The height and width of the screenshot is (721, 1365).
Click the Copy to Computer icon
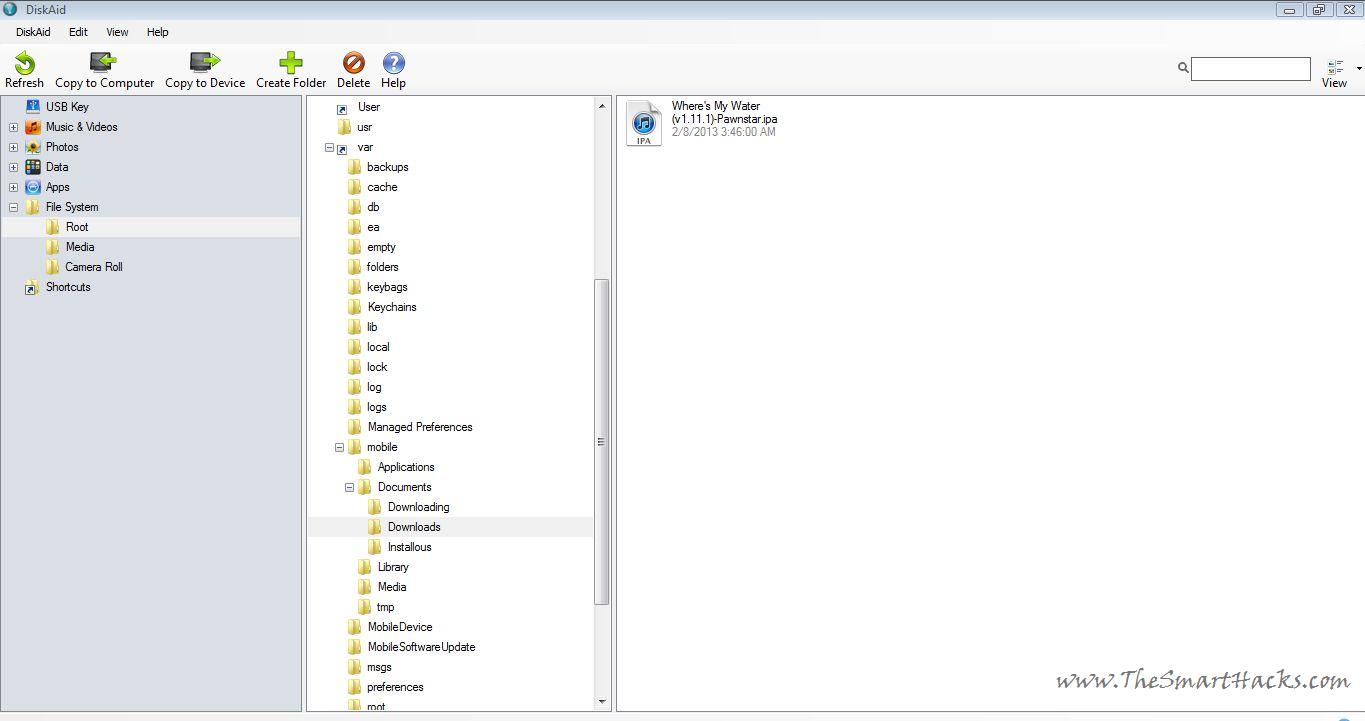tap(103, 63)
